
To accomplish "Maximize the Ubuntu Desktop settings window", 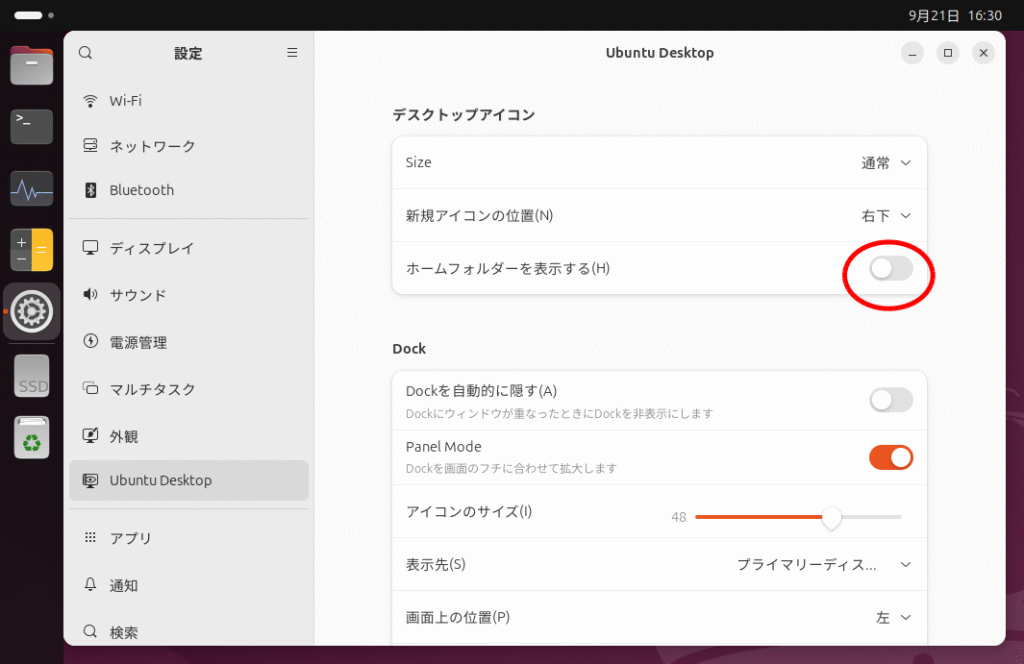I will tap(948, 53).
